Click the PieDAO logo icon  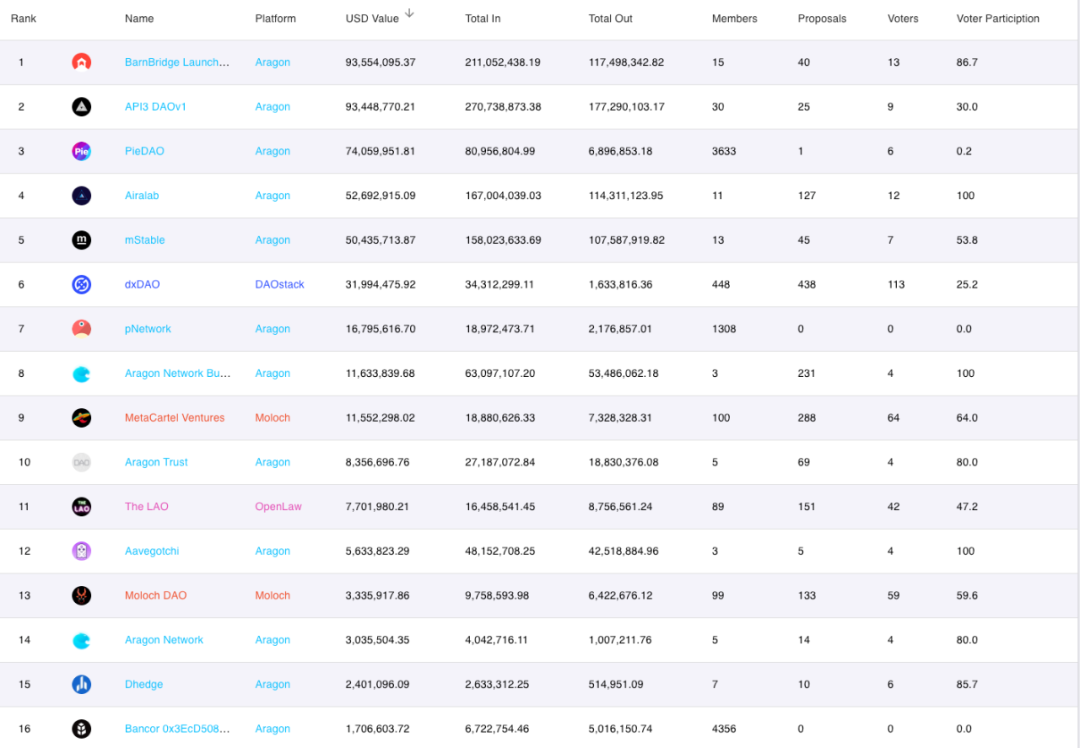click(81, 151)
